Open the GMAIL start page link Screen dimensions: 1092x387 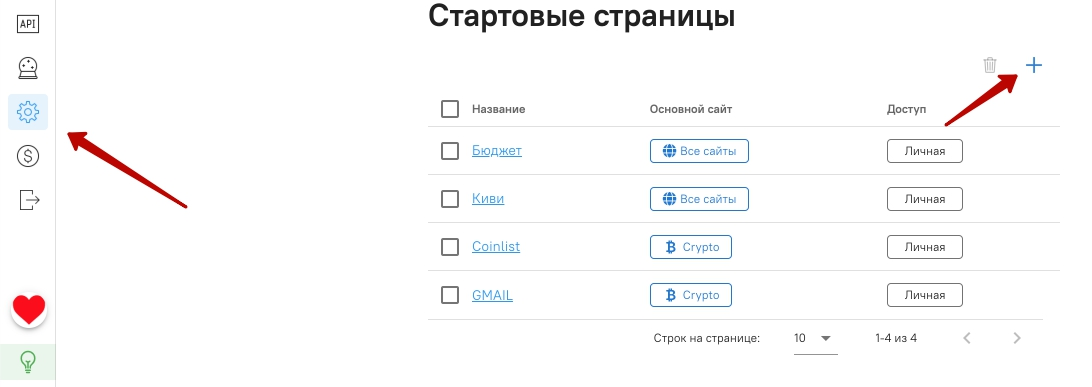coord(492,295)
